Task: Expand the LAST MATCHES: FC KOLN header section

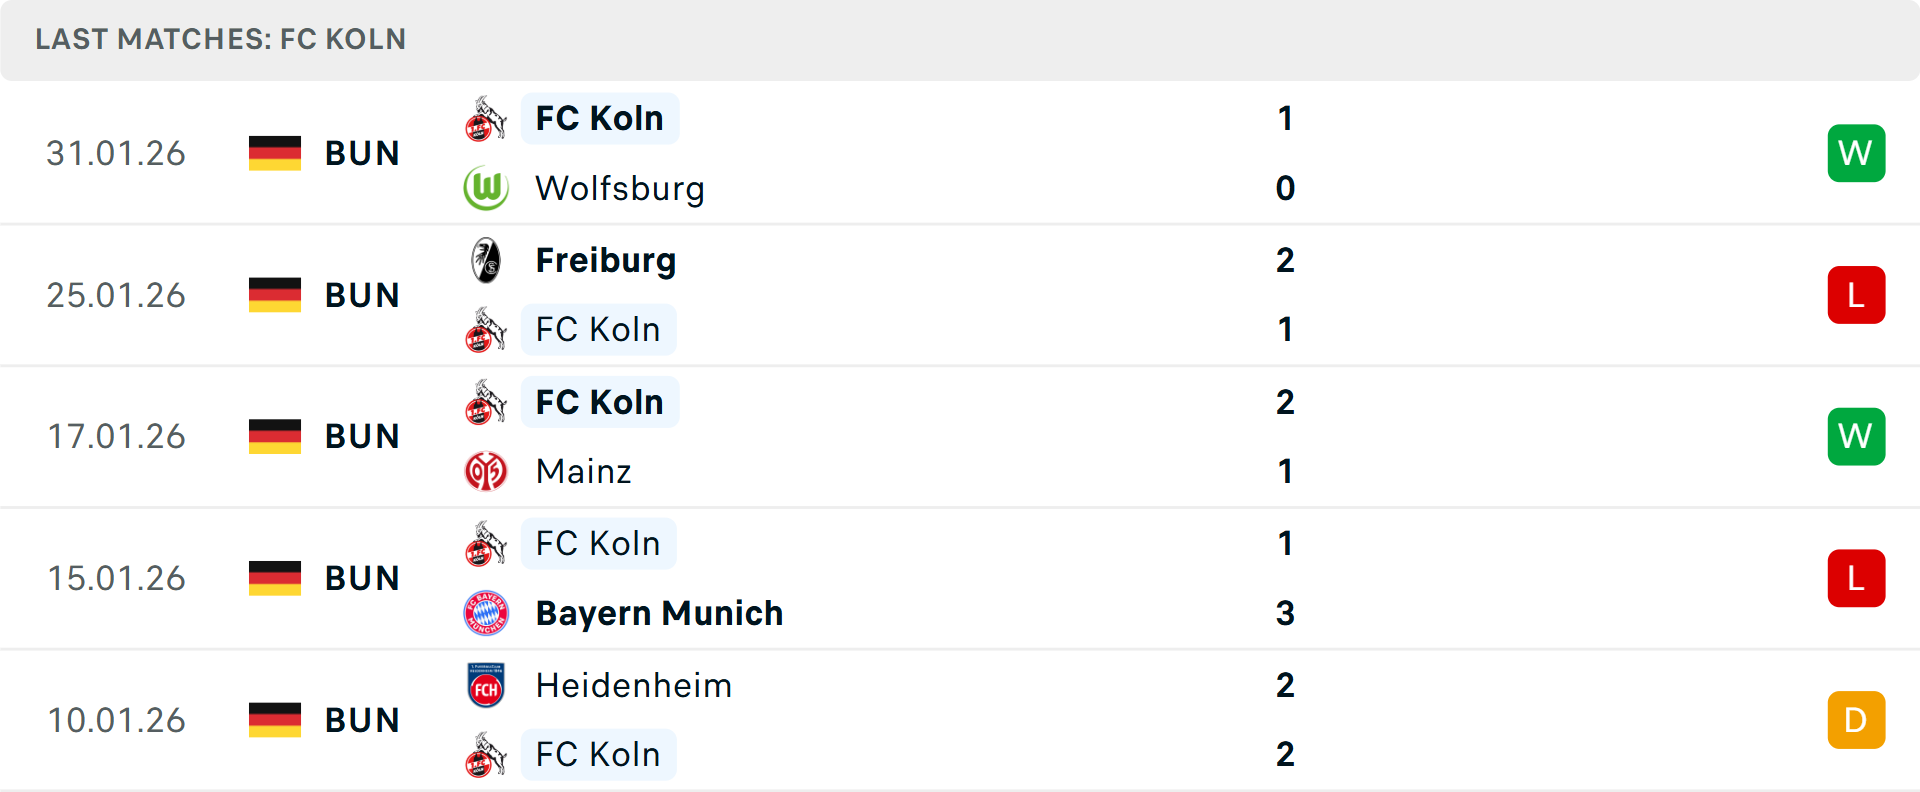Action: tap(221, 40)
